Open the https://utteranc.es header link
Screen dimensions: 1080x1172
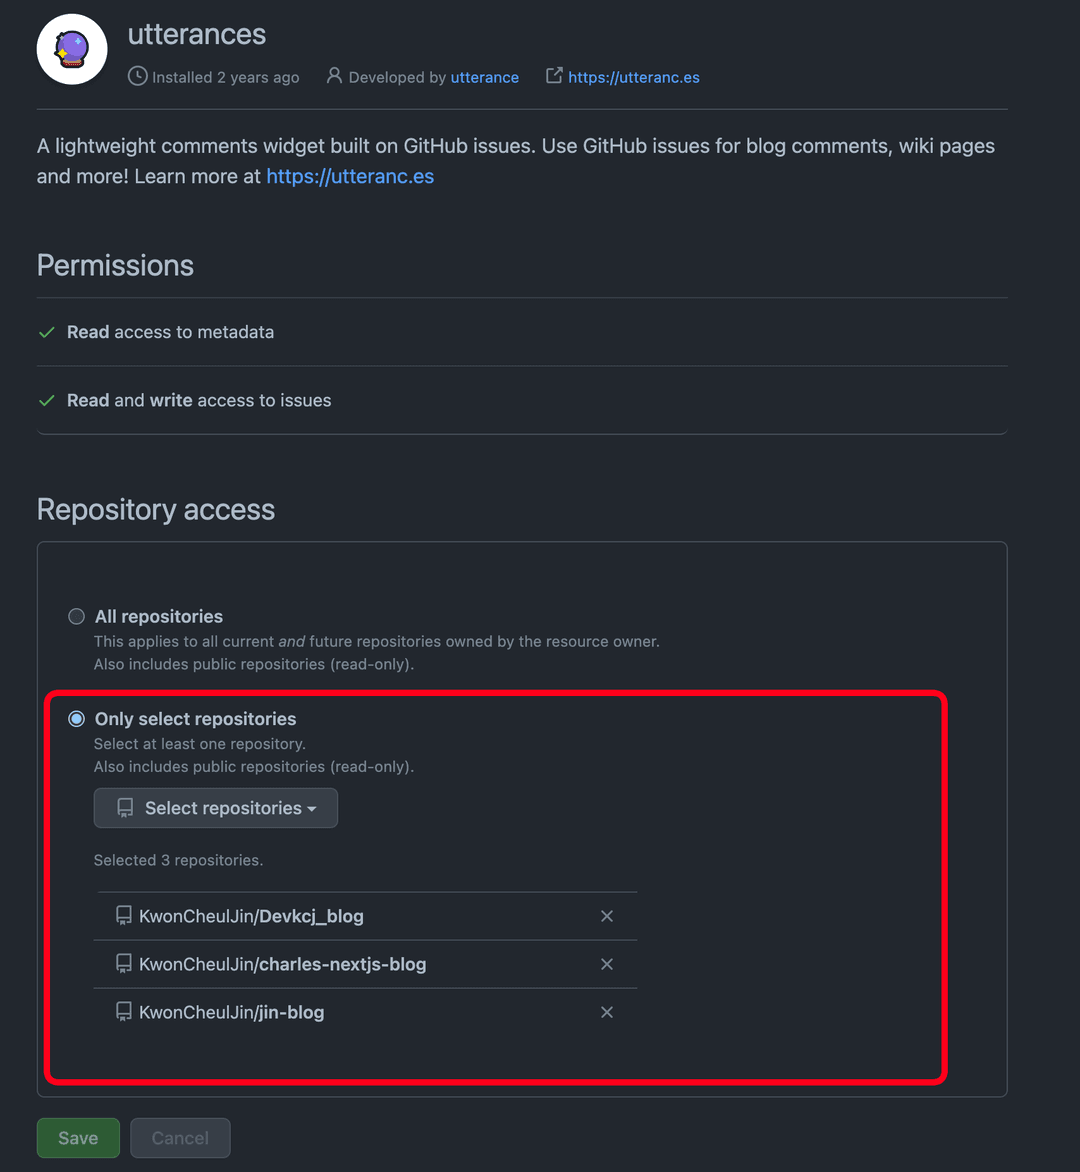coord(634,76)
